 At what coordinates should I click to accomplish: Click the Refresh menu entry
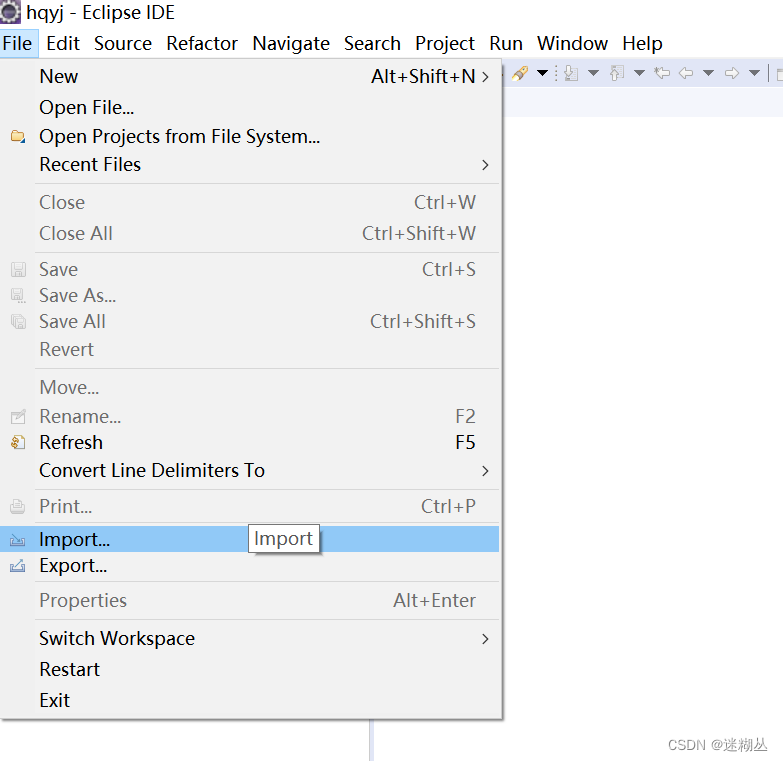coord(250,442)
